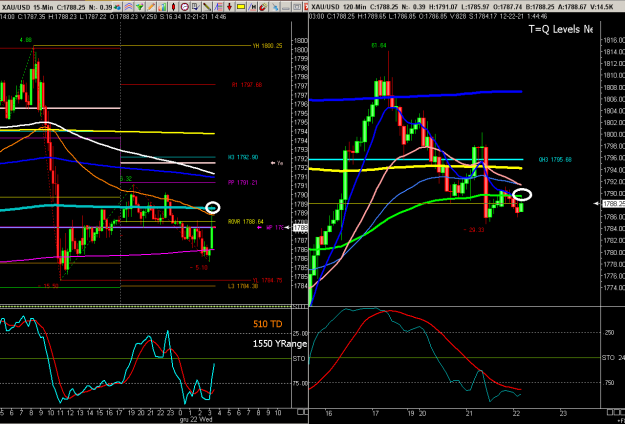Select the YL 1784.75 level label
This screenshot has width=625, height=424.
pyautogui.click(x=267, y=281)
